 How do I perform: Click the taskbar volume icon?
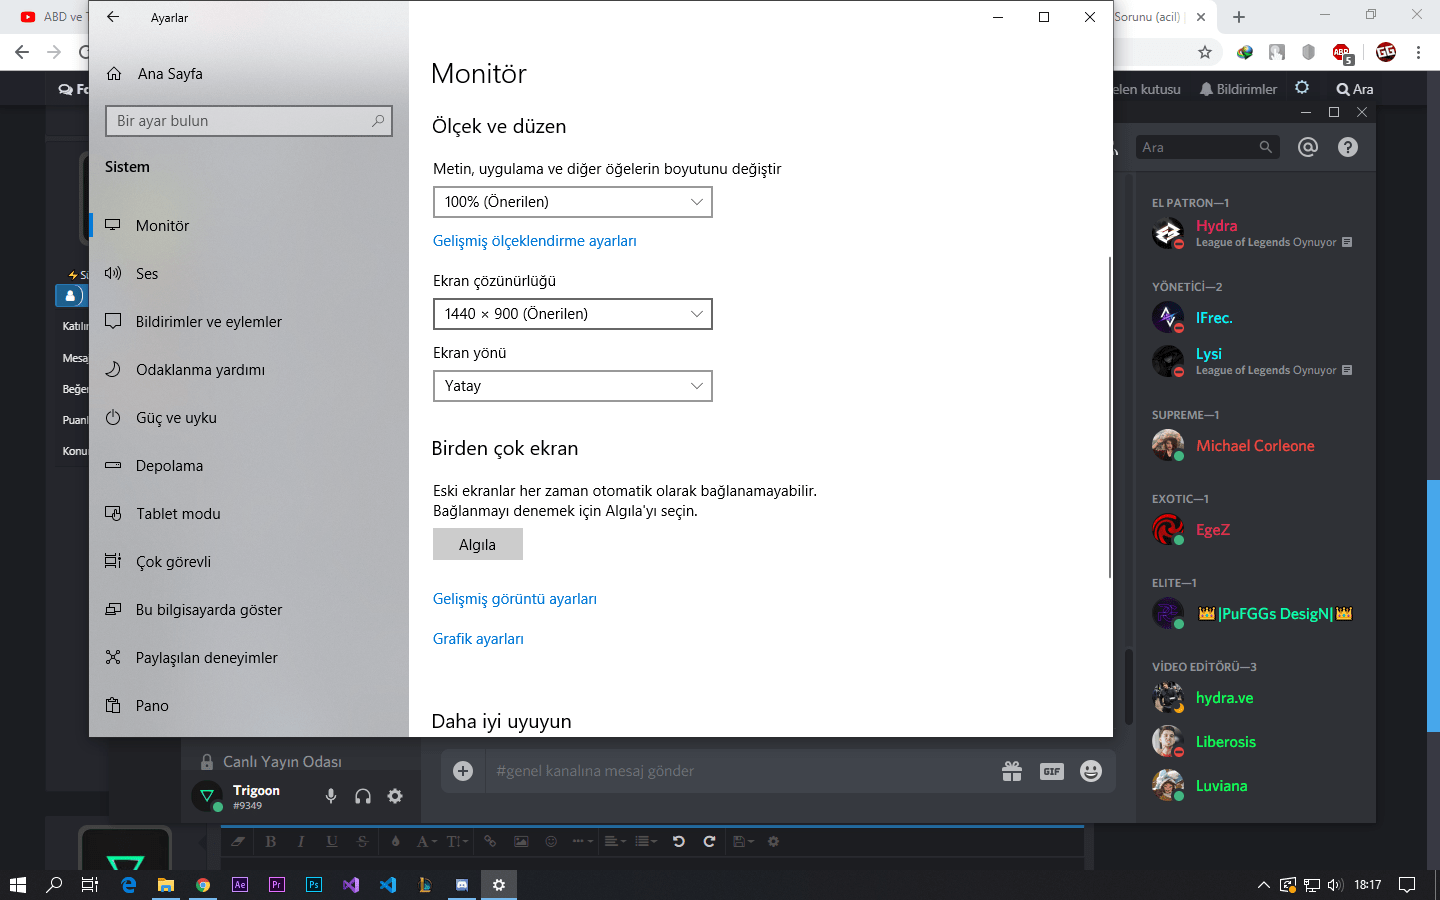(1335, 884)
